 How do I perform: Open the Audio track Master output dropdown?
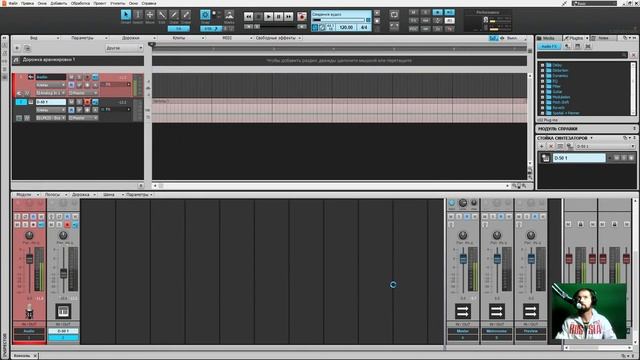pyautogui.click(x=83, y=93)
